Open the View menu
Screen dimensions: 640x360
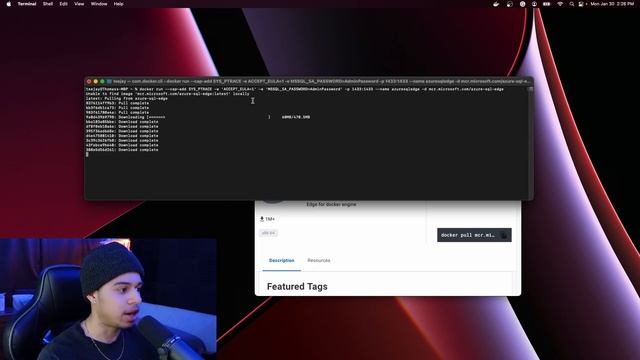pyautogui.click(x=79, y=4)
